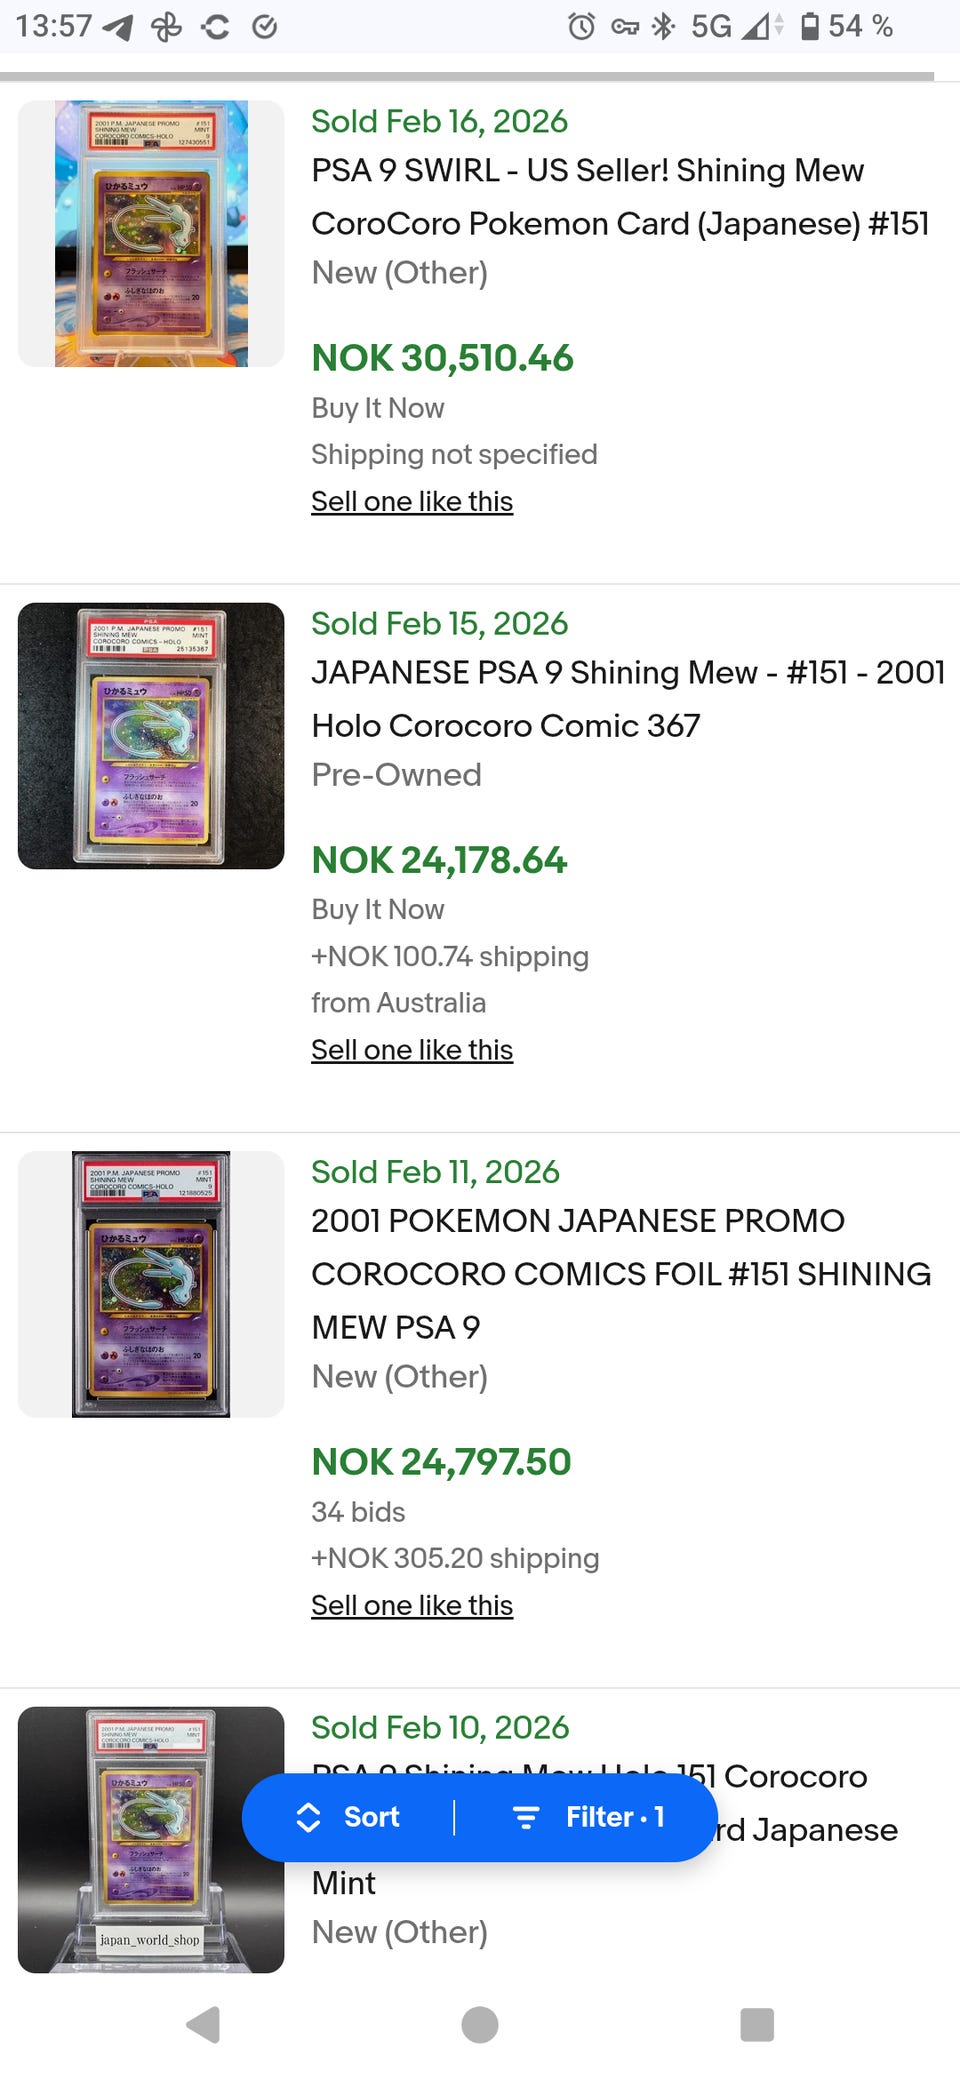The width and height of the screenshot is (960, 2080).
Task: Open the PSA 9 SWIRL Shining Mew listing title
Action: click(x=620, y=197)
